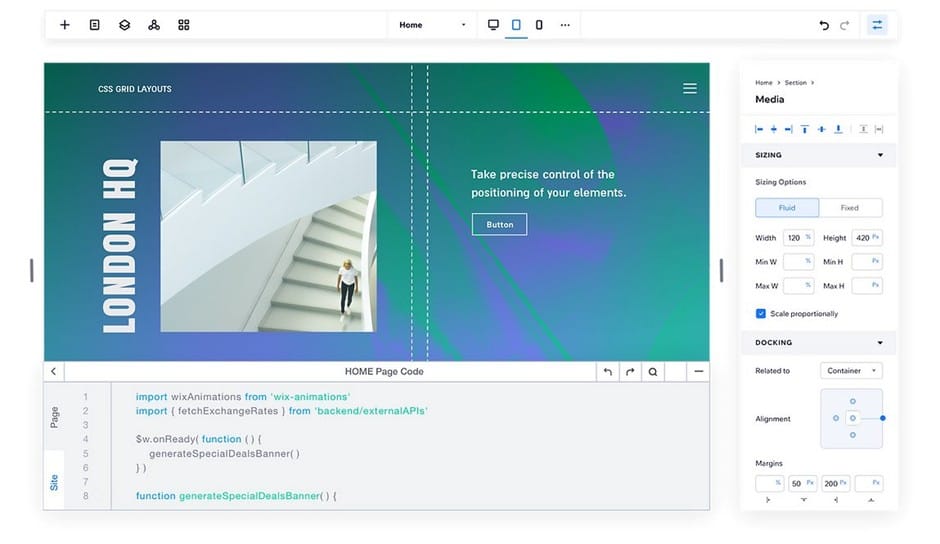Click the search icon in code panel
This screenshot has height=544, width=940.
652,372
